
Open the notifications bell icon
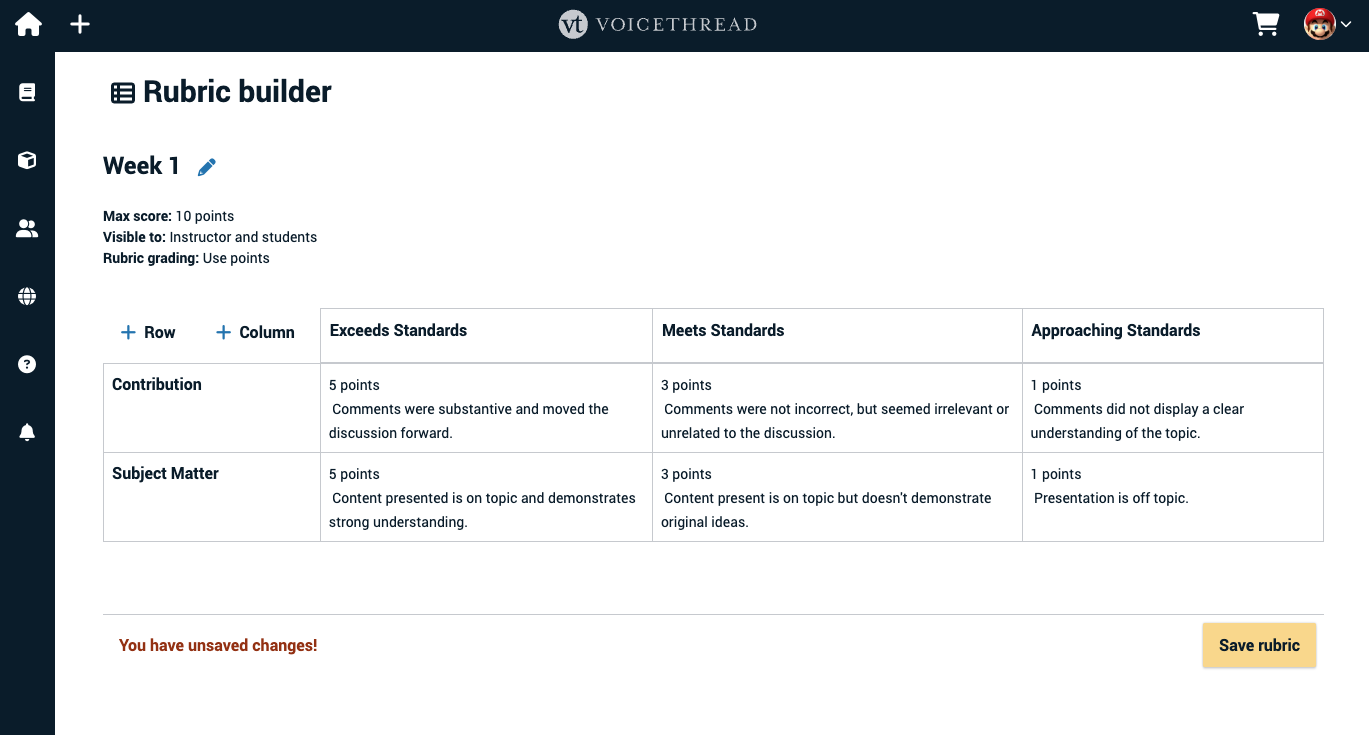click(x=27, y=432)
